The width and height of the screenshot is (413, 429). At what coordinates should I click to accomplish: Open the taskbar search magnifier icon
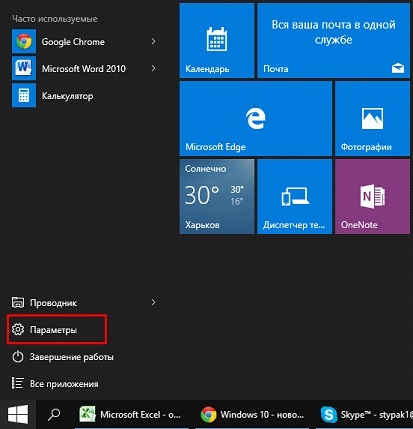(54, 414)
